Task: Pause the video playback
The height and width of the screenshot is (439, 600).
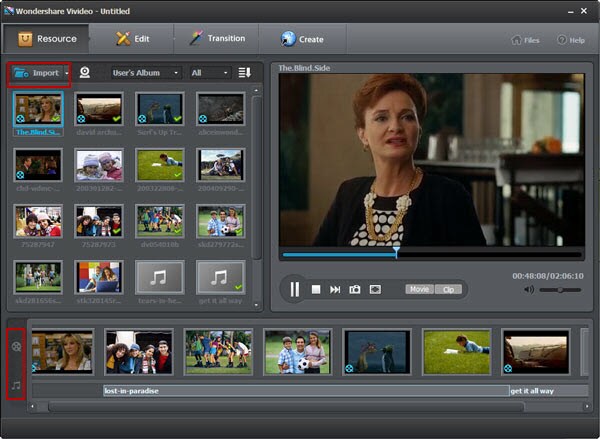Action: [294, 289]
